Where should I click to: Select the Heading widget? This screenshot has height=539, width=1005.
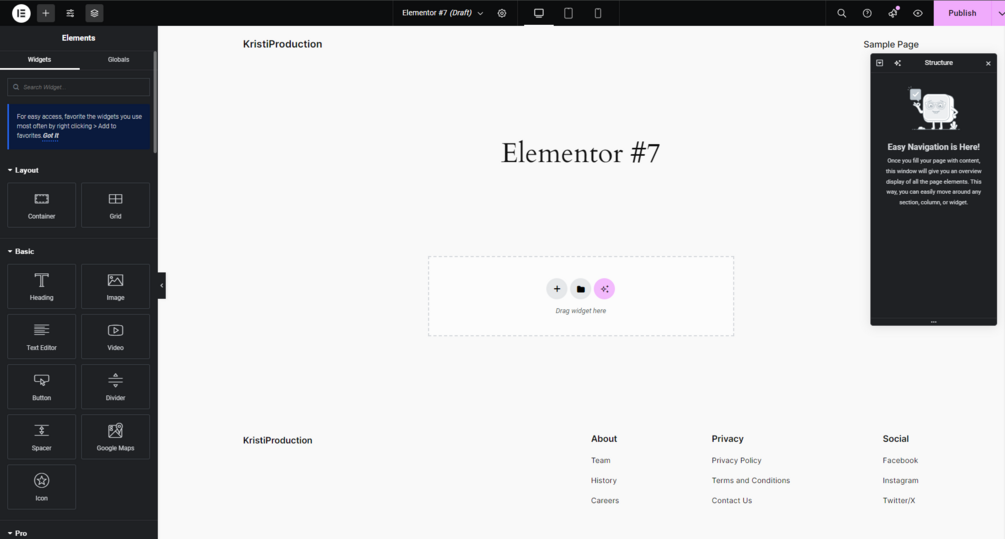42,286
